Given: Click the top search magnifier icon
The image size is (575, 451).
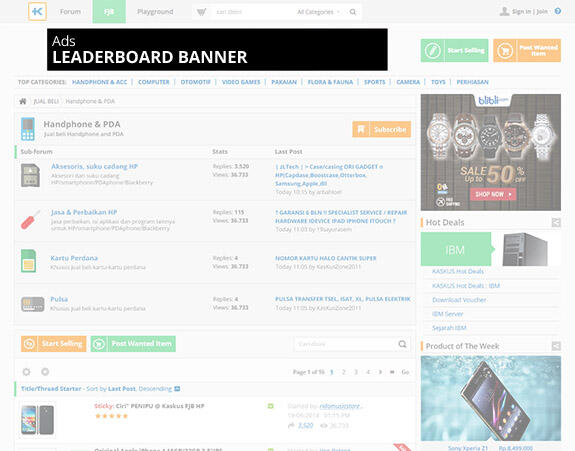Looking at the screenshot, I should [x=353, y=12].
